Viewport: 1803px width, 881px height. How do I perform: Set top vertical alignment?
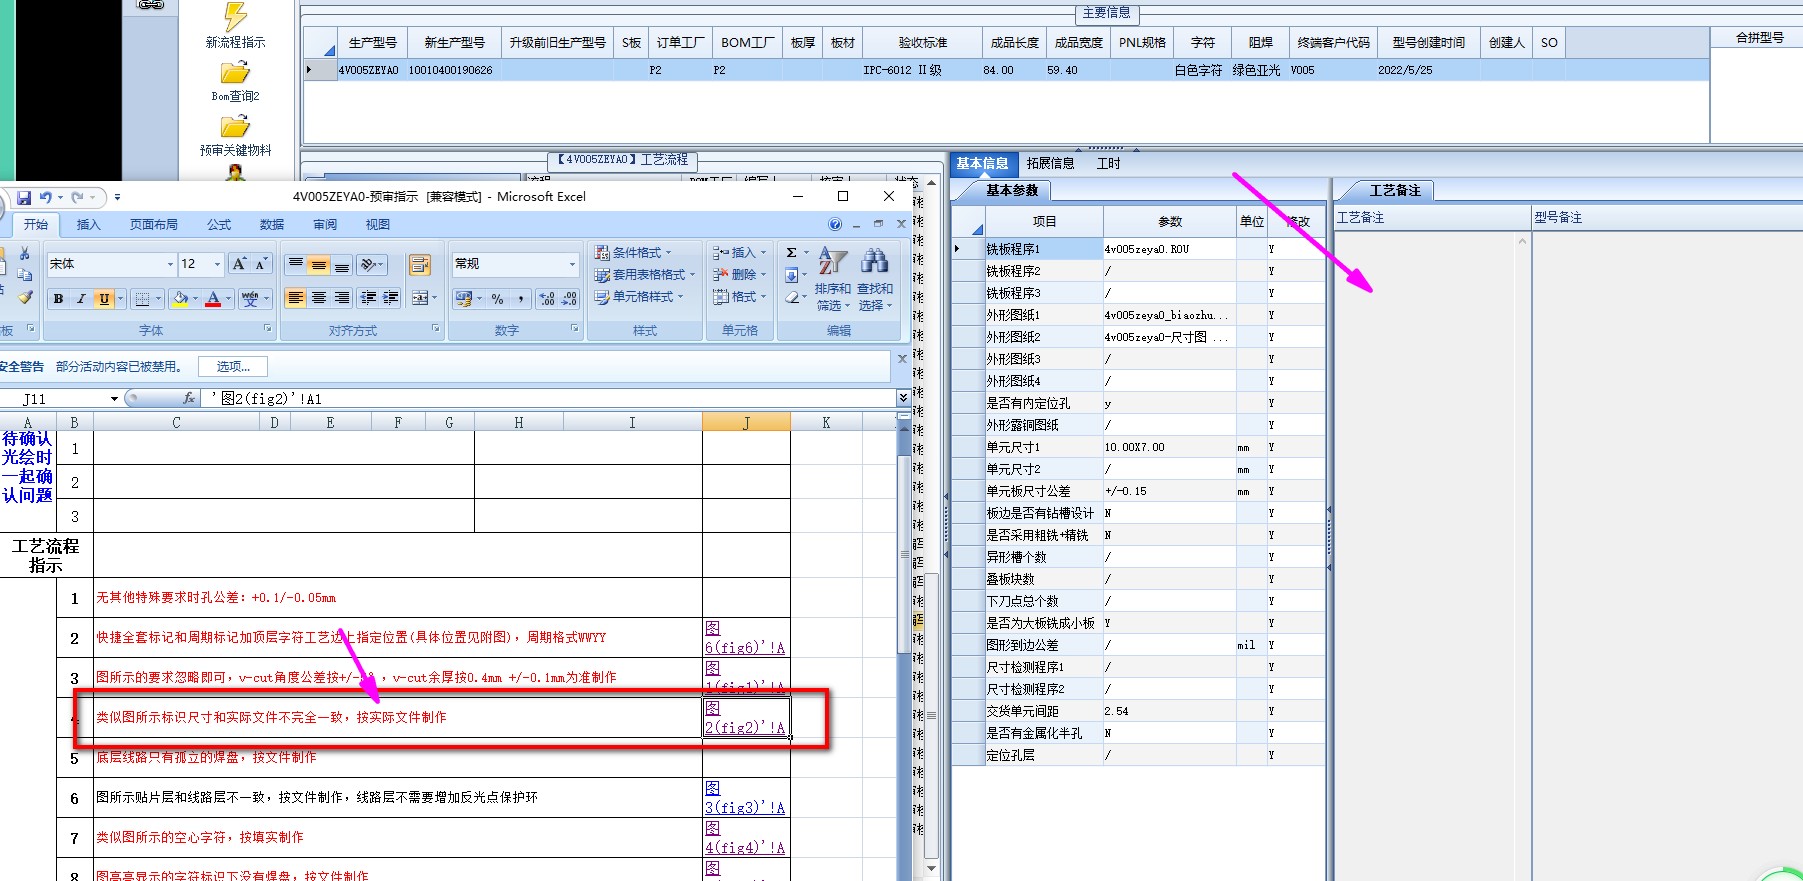pos(295,264)
